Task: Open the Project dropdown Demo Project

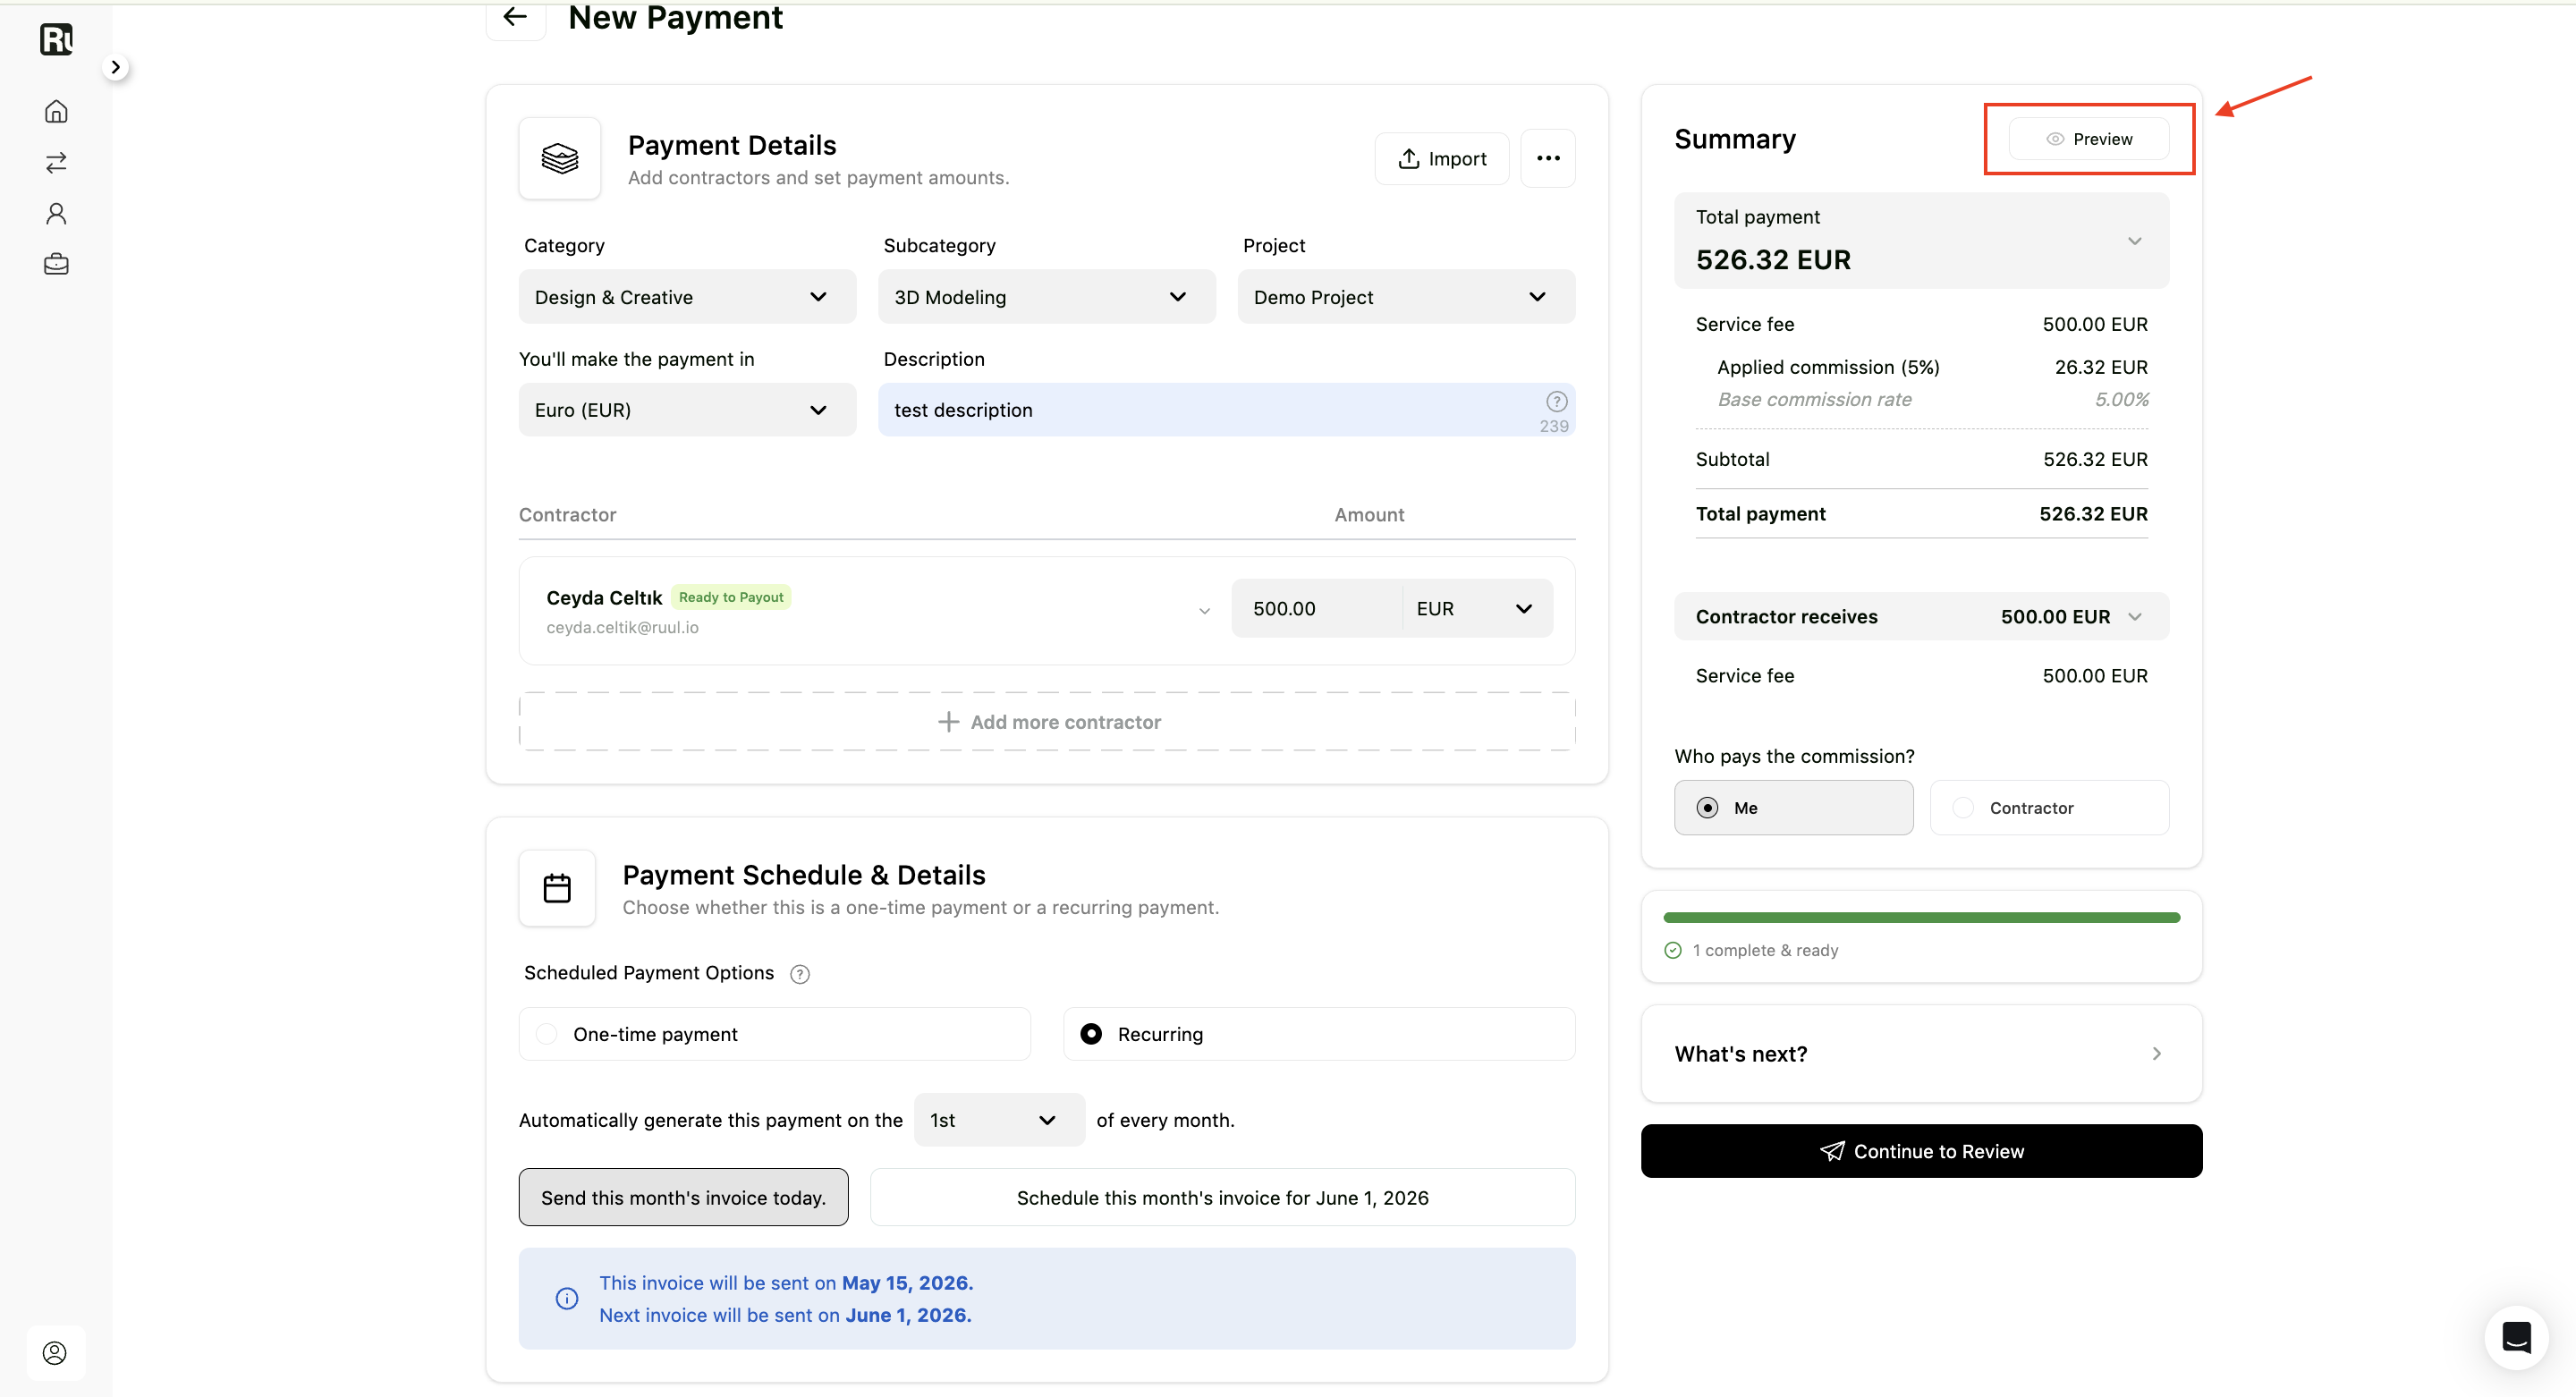Action: [1406, 297]
